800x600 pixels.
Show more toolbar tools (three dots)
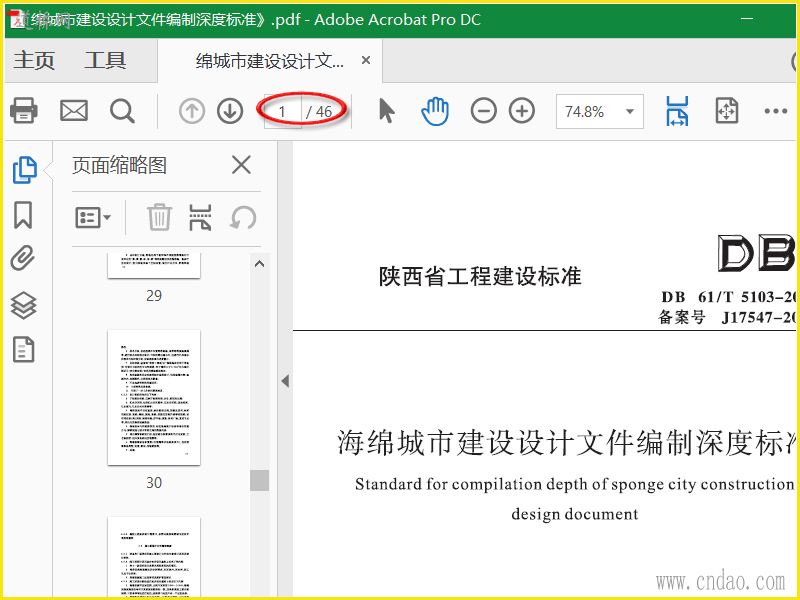pyautogui.click(x=776, y=111)
